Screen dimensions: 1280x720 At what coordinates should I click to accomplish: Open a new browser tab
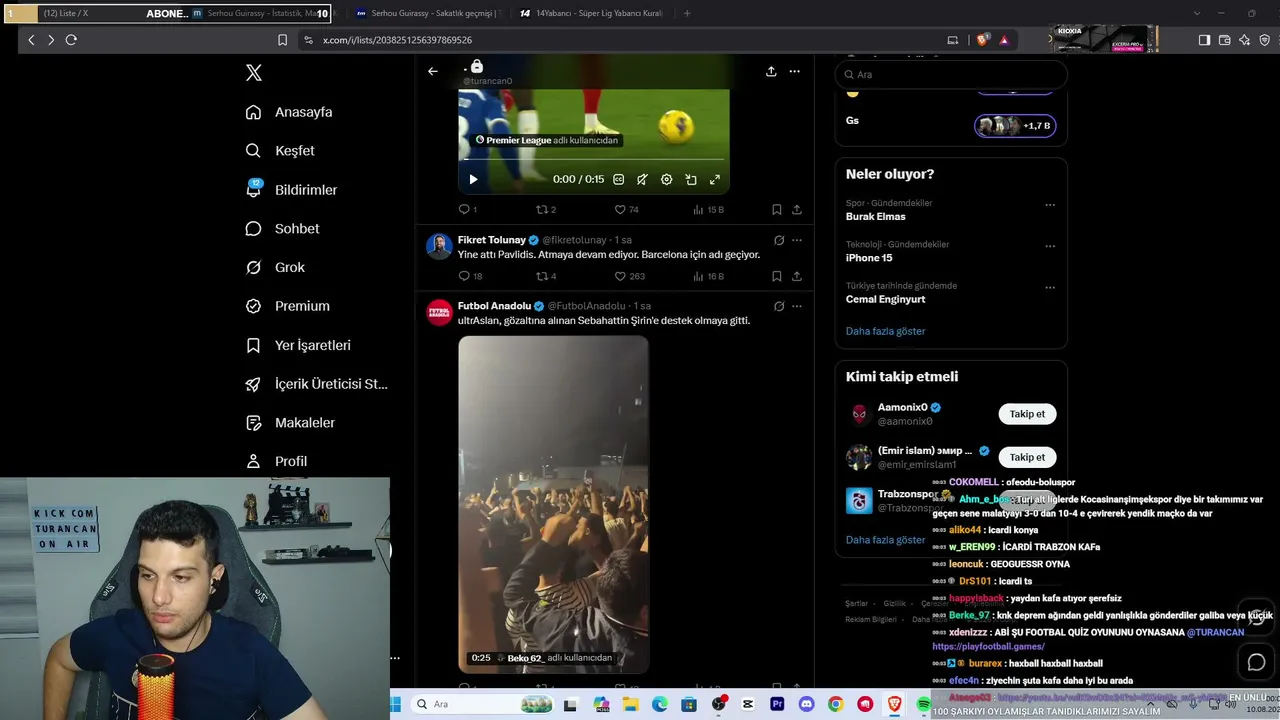pyautogui.click(x=687, y=14)
